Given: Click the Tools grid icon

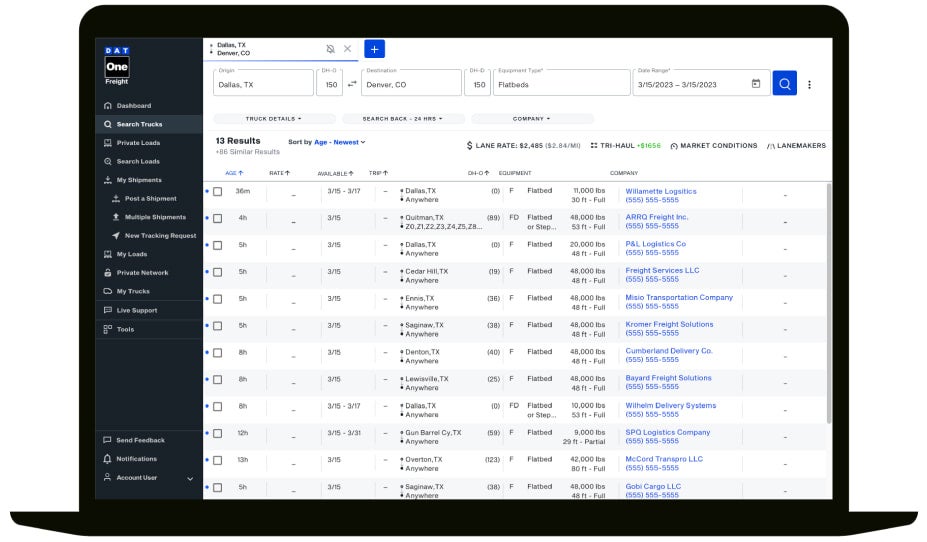Looking at the screenshot, I should (108, 329).
